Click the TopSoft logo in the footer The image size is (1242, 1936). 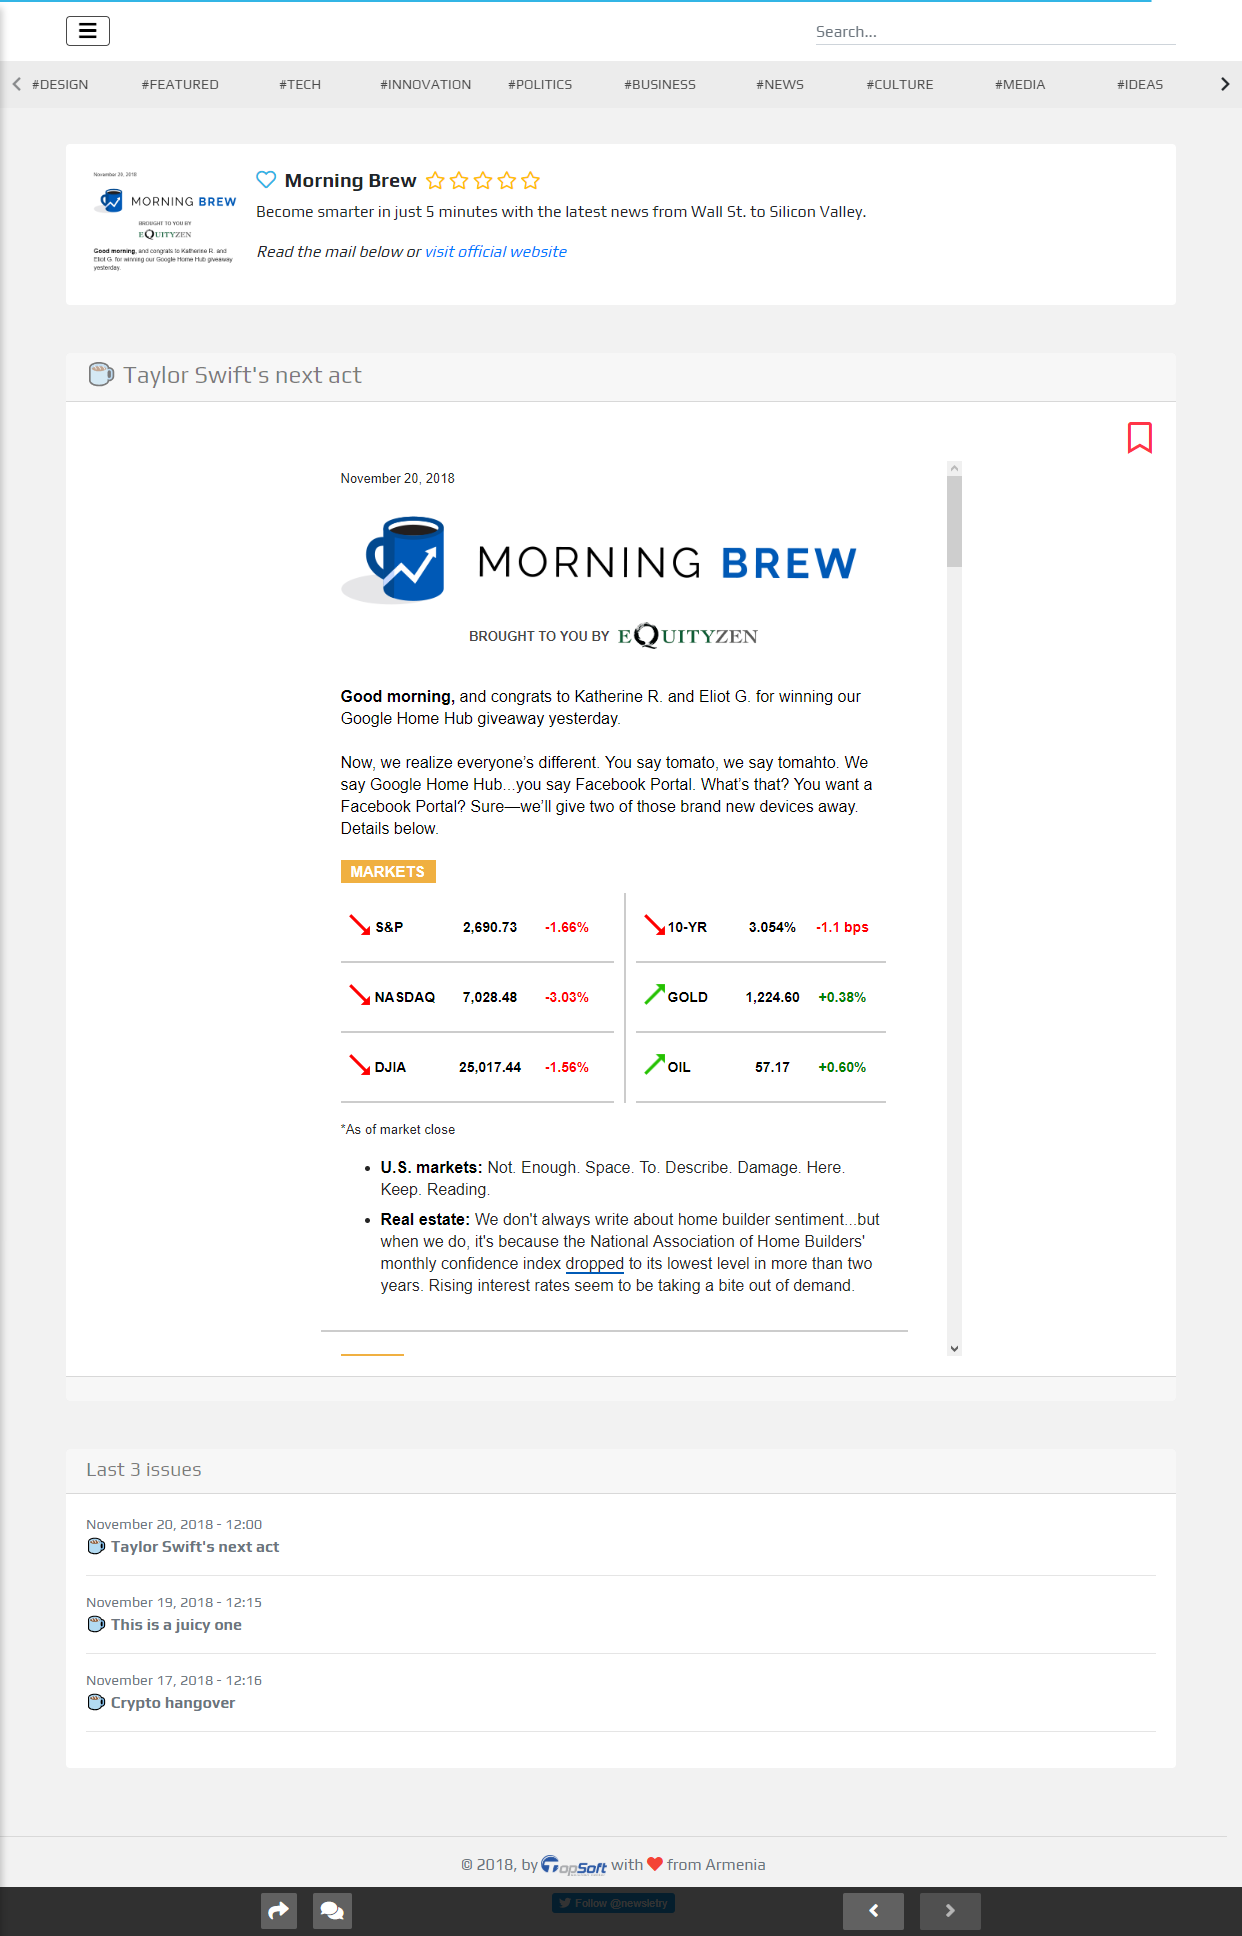point(574,1865)
